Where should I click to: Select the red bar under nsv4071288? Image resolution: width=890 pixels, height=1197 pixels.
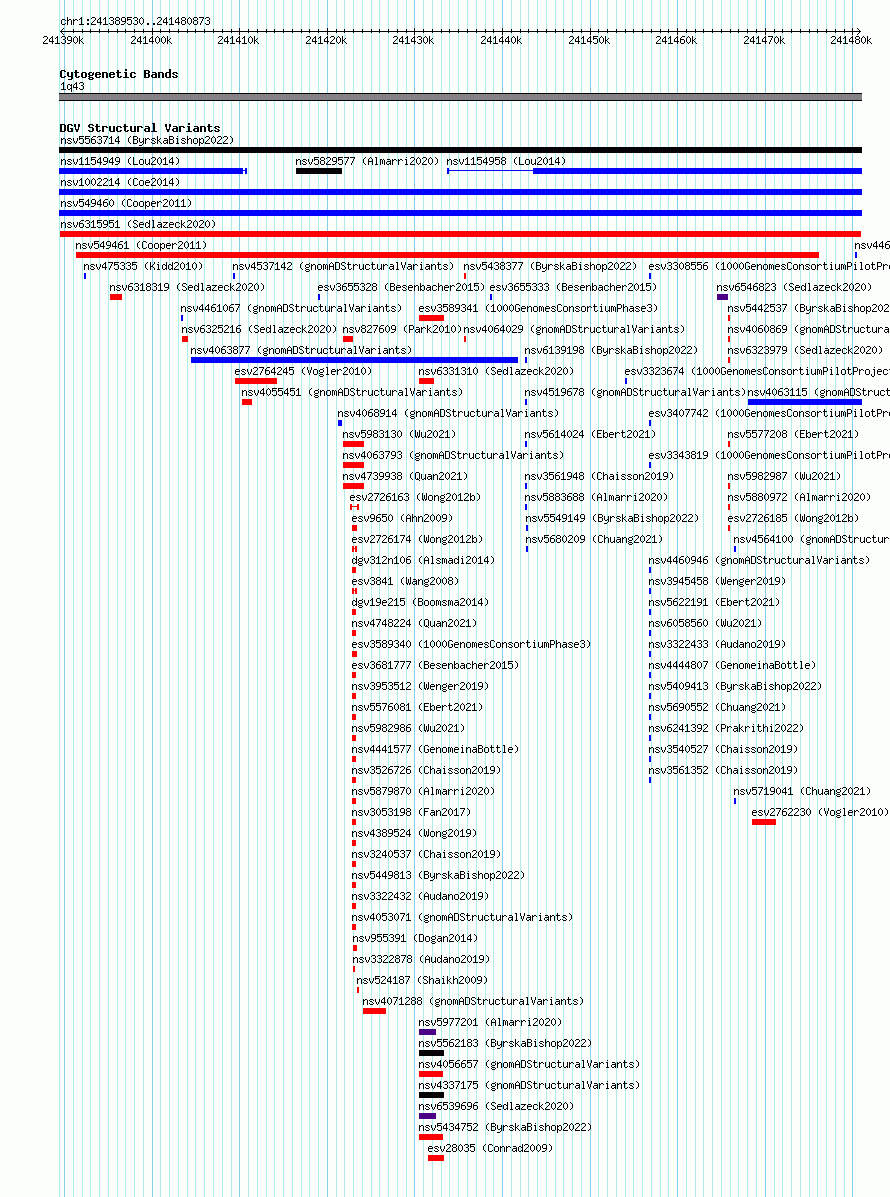[x=374, y=1011]
